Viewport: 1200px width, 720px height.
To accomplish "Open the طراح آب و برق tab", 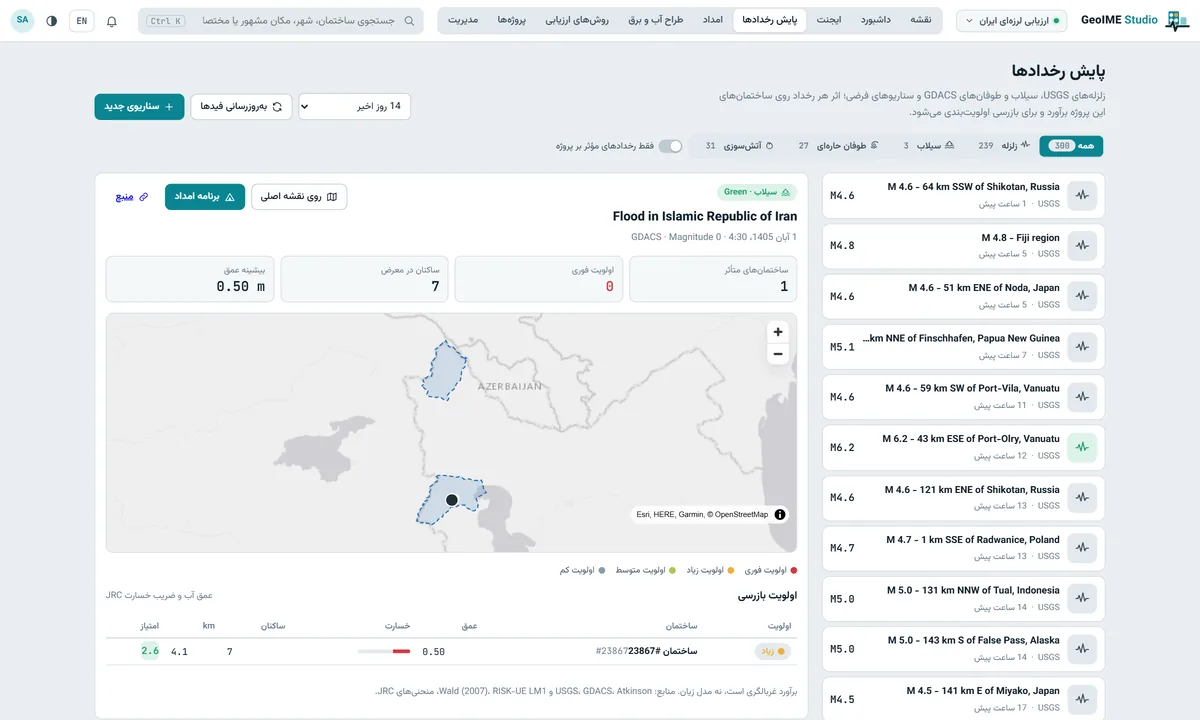I will [656, 20].
